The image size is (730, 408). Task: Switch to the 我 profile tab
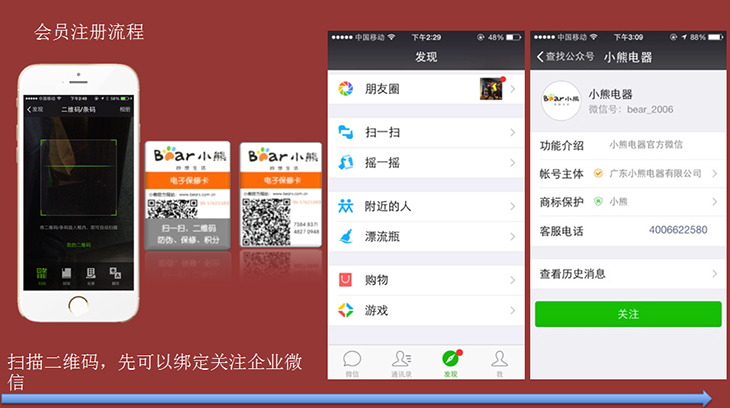499,364
